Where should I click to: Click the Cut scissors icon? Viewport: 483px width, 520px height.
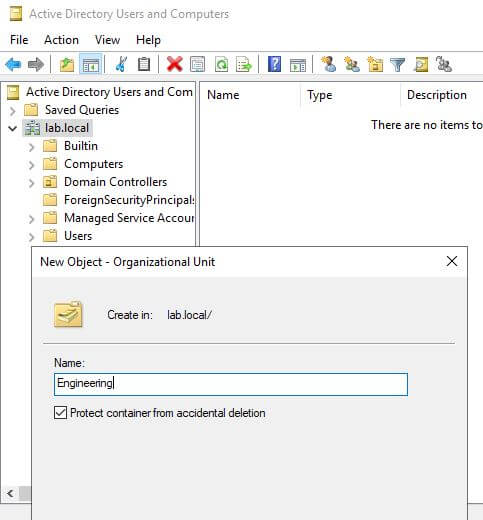point(121,64)
